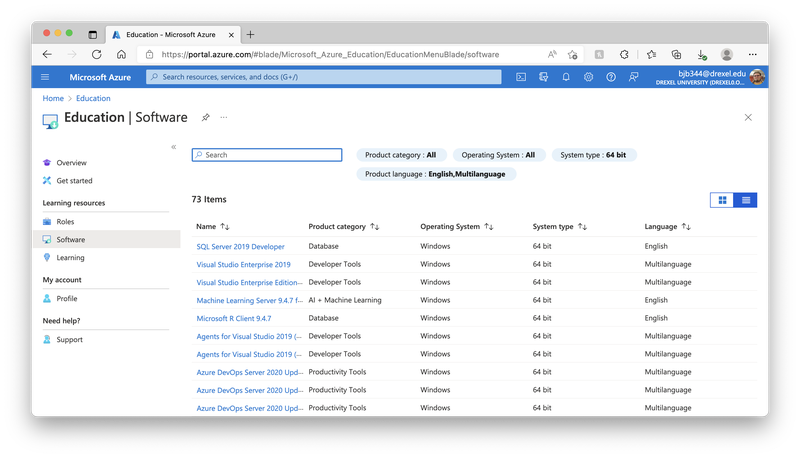Go back in browser history
The height and width of the screenshot is (458, 800).
[47, 55]
